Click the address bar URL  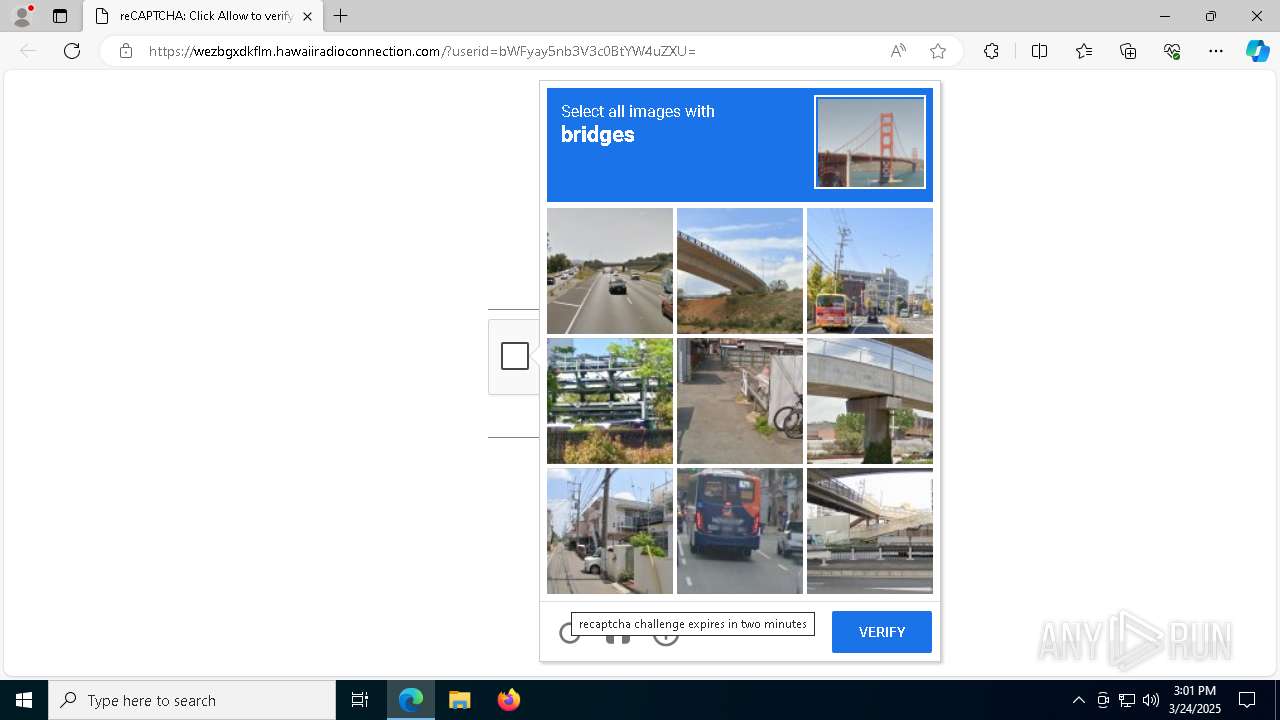coord(422,51)
